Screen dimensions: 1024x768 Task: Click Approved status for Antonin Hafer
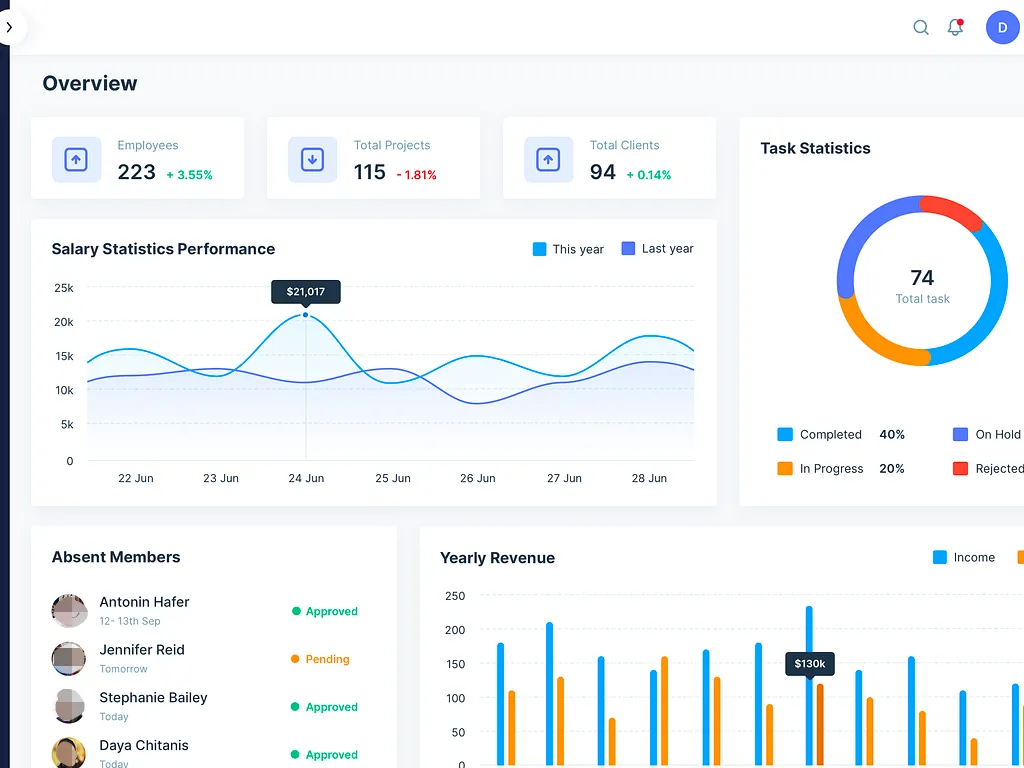pos(325,611)
